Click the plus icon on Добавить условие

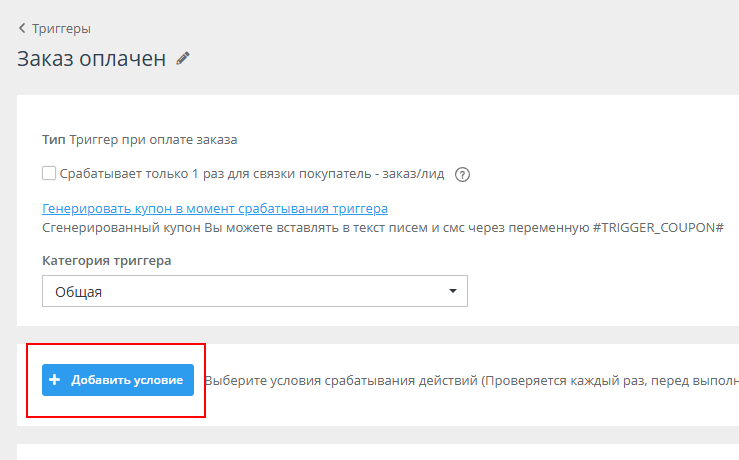[x=55, y=380]
